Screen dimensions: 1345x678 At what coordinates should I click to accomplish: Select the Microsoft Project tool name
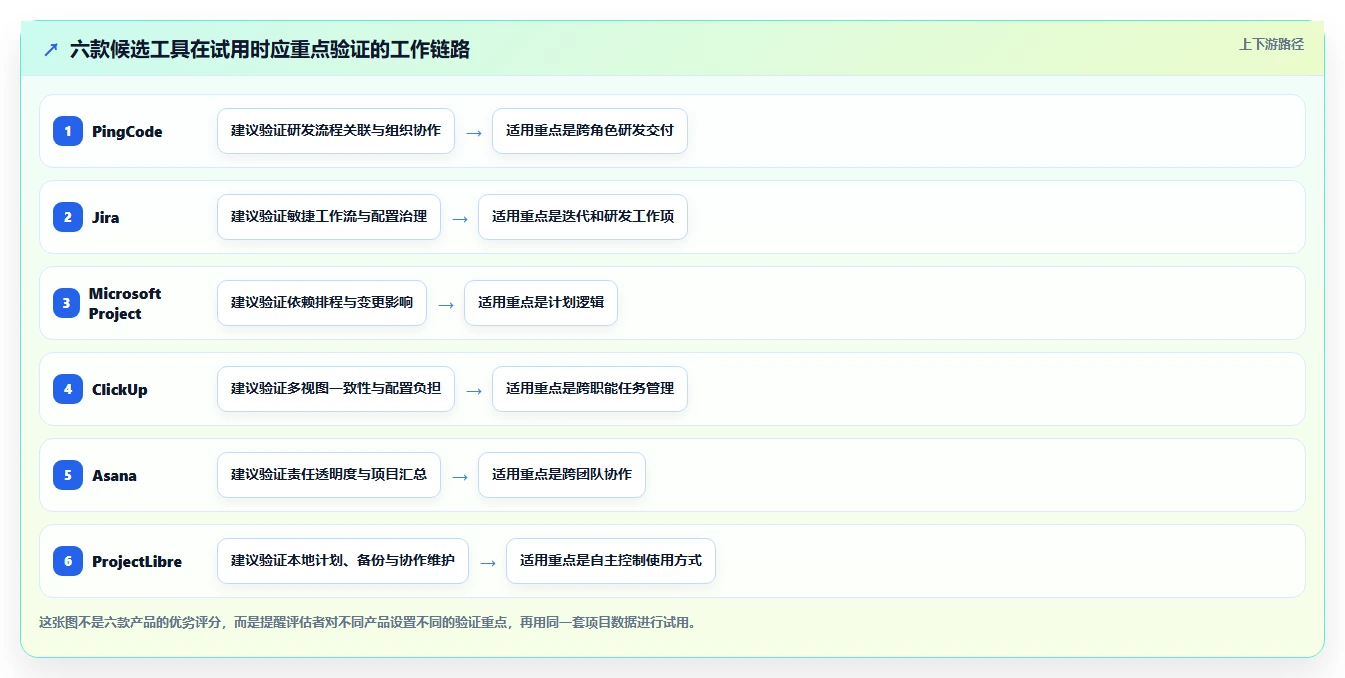pyautogui.click(x=125, y=303)
